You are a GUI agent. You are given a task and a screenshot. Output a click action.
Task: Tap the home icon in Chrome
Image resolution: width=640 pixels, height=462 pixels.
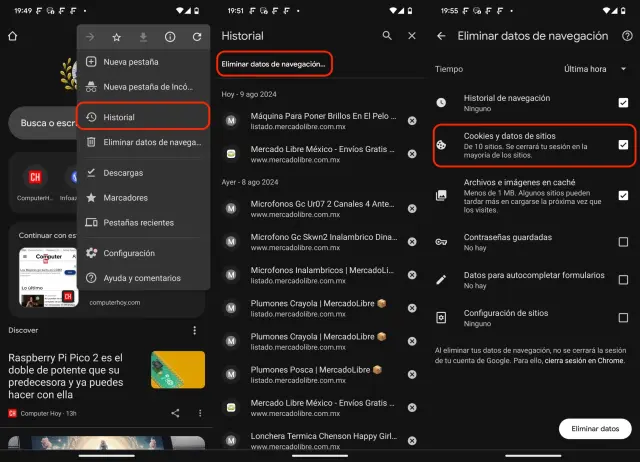12,37
